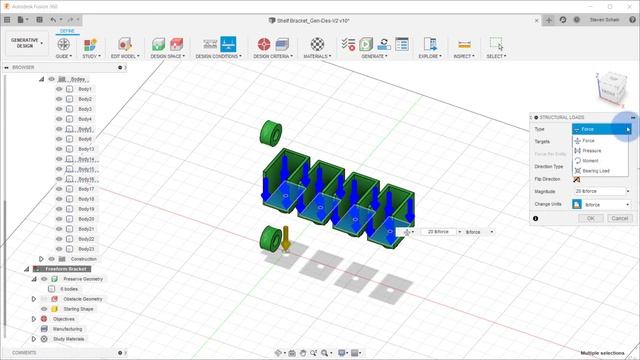
Task: Toggle visibility eye of Body23
Action: (x=59, y=249)
